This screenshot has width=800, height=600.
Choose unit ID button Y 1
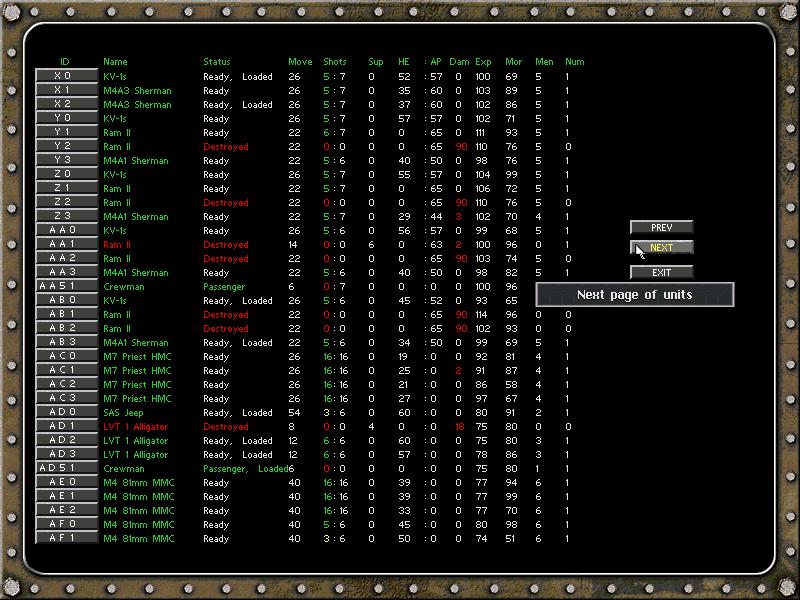(x=66, y=132)
